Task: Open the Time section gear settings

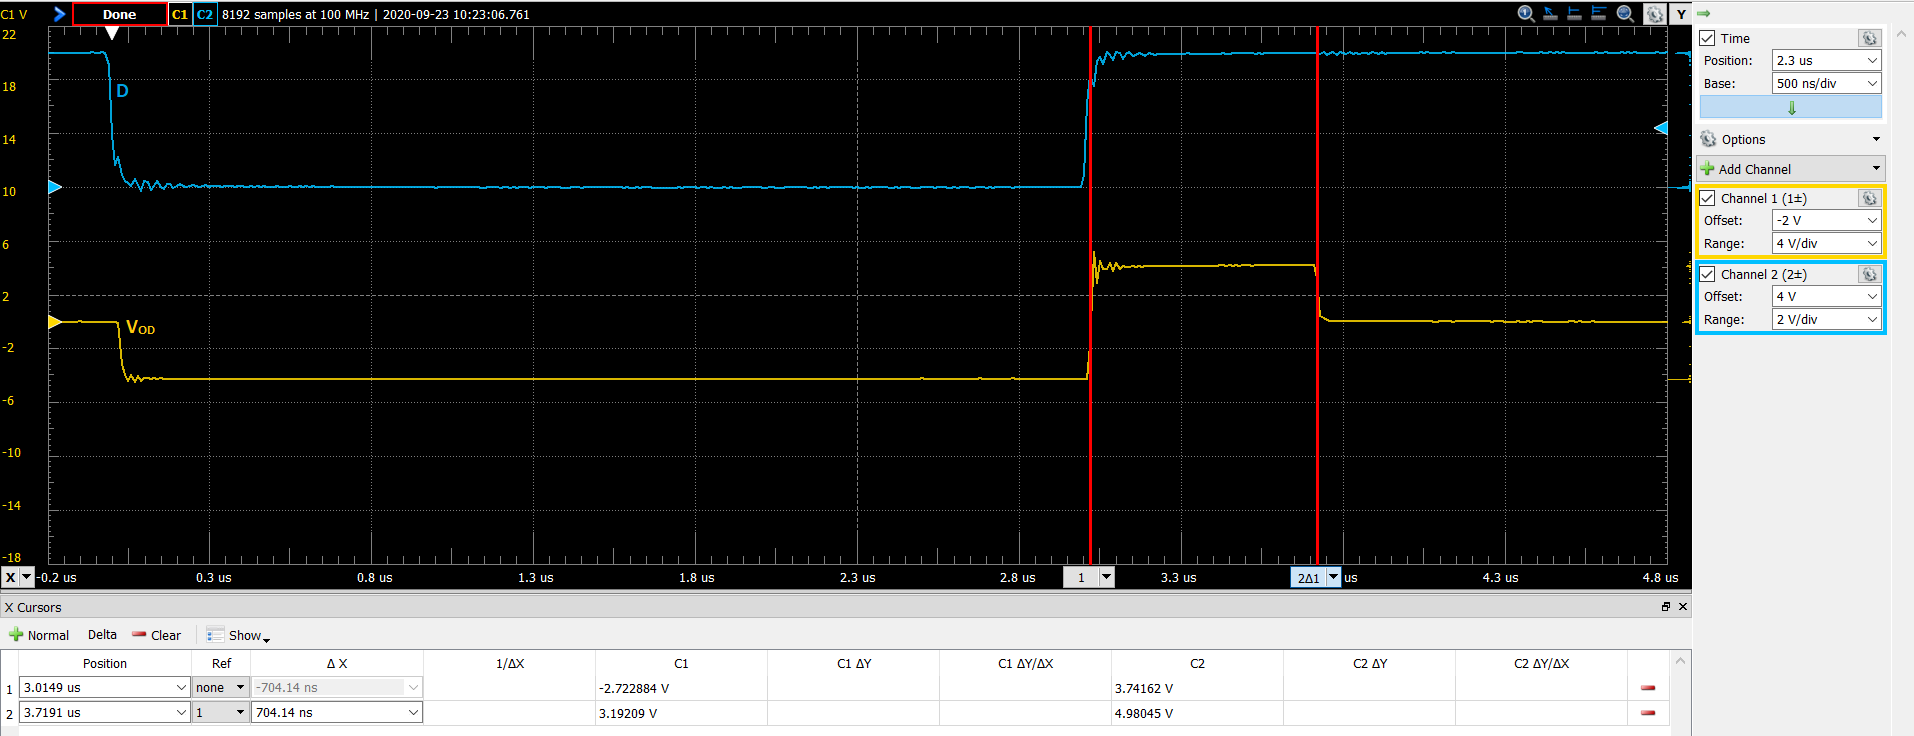Action: (x=1869, y=38)
